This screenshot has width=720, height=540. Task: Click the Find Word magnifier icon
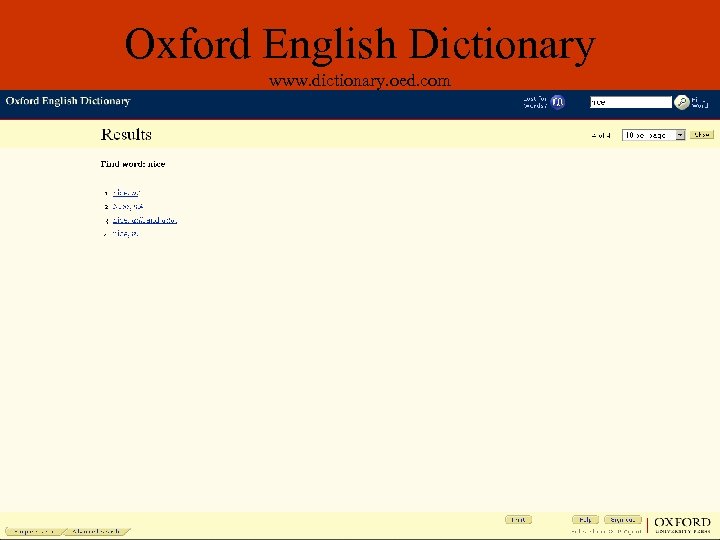tap(681, 102)
